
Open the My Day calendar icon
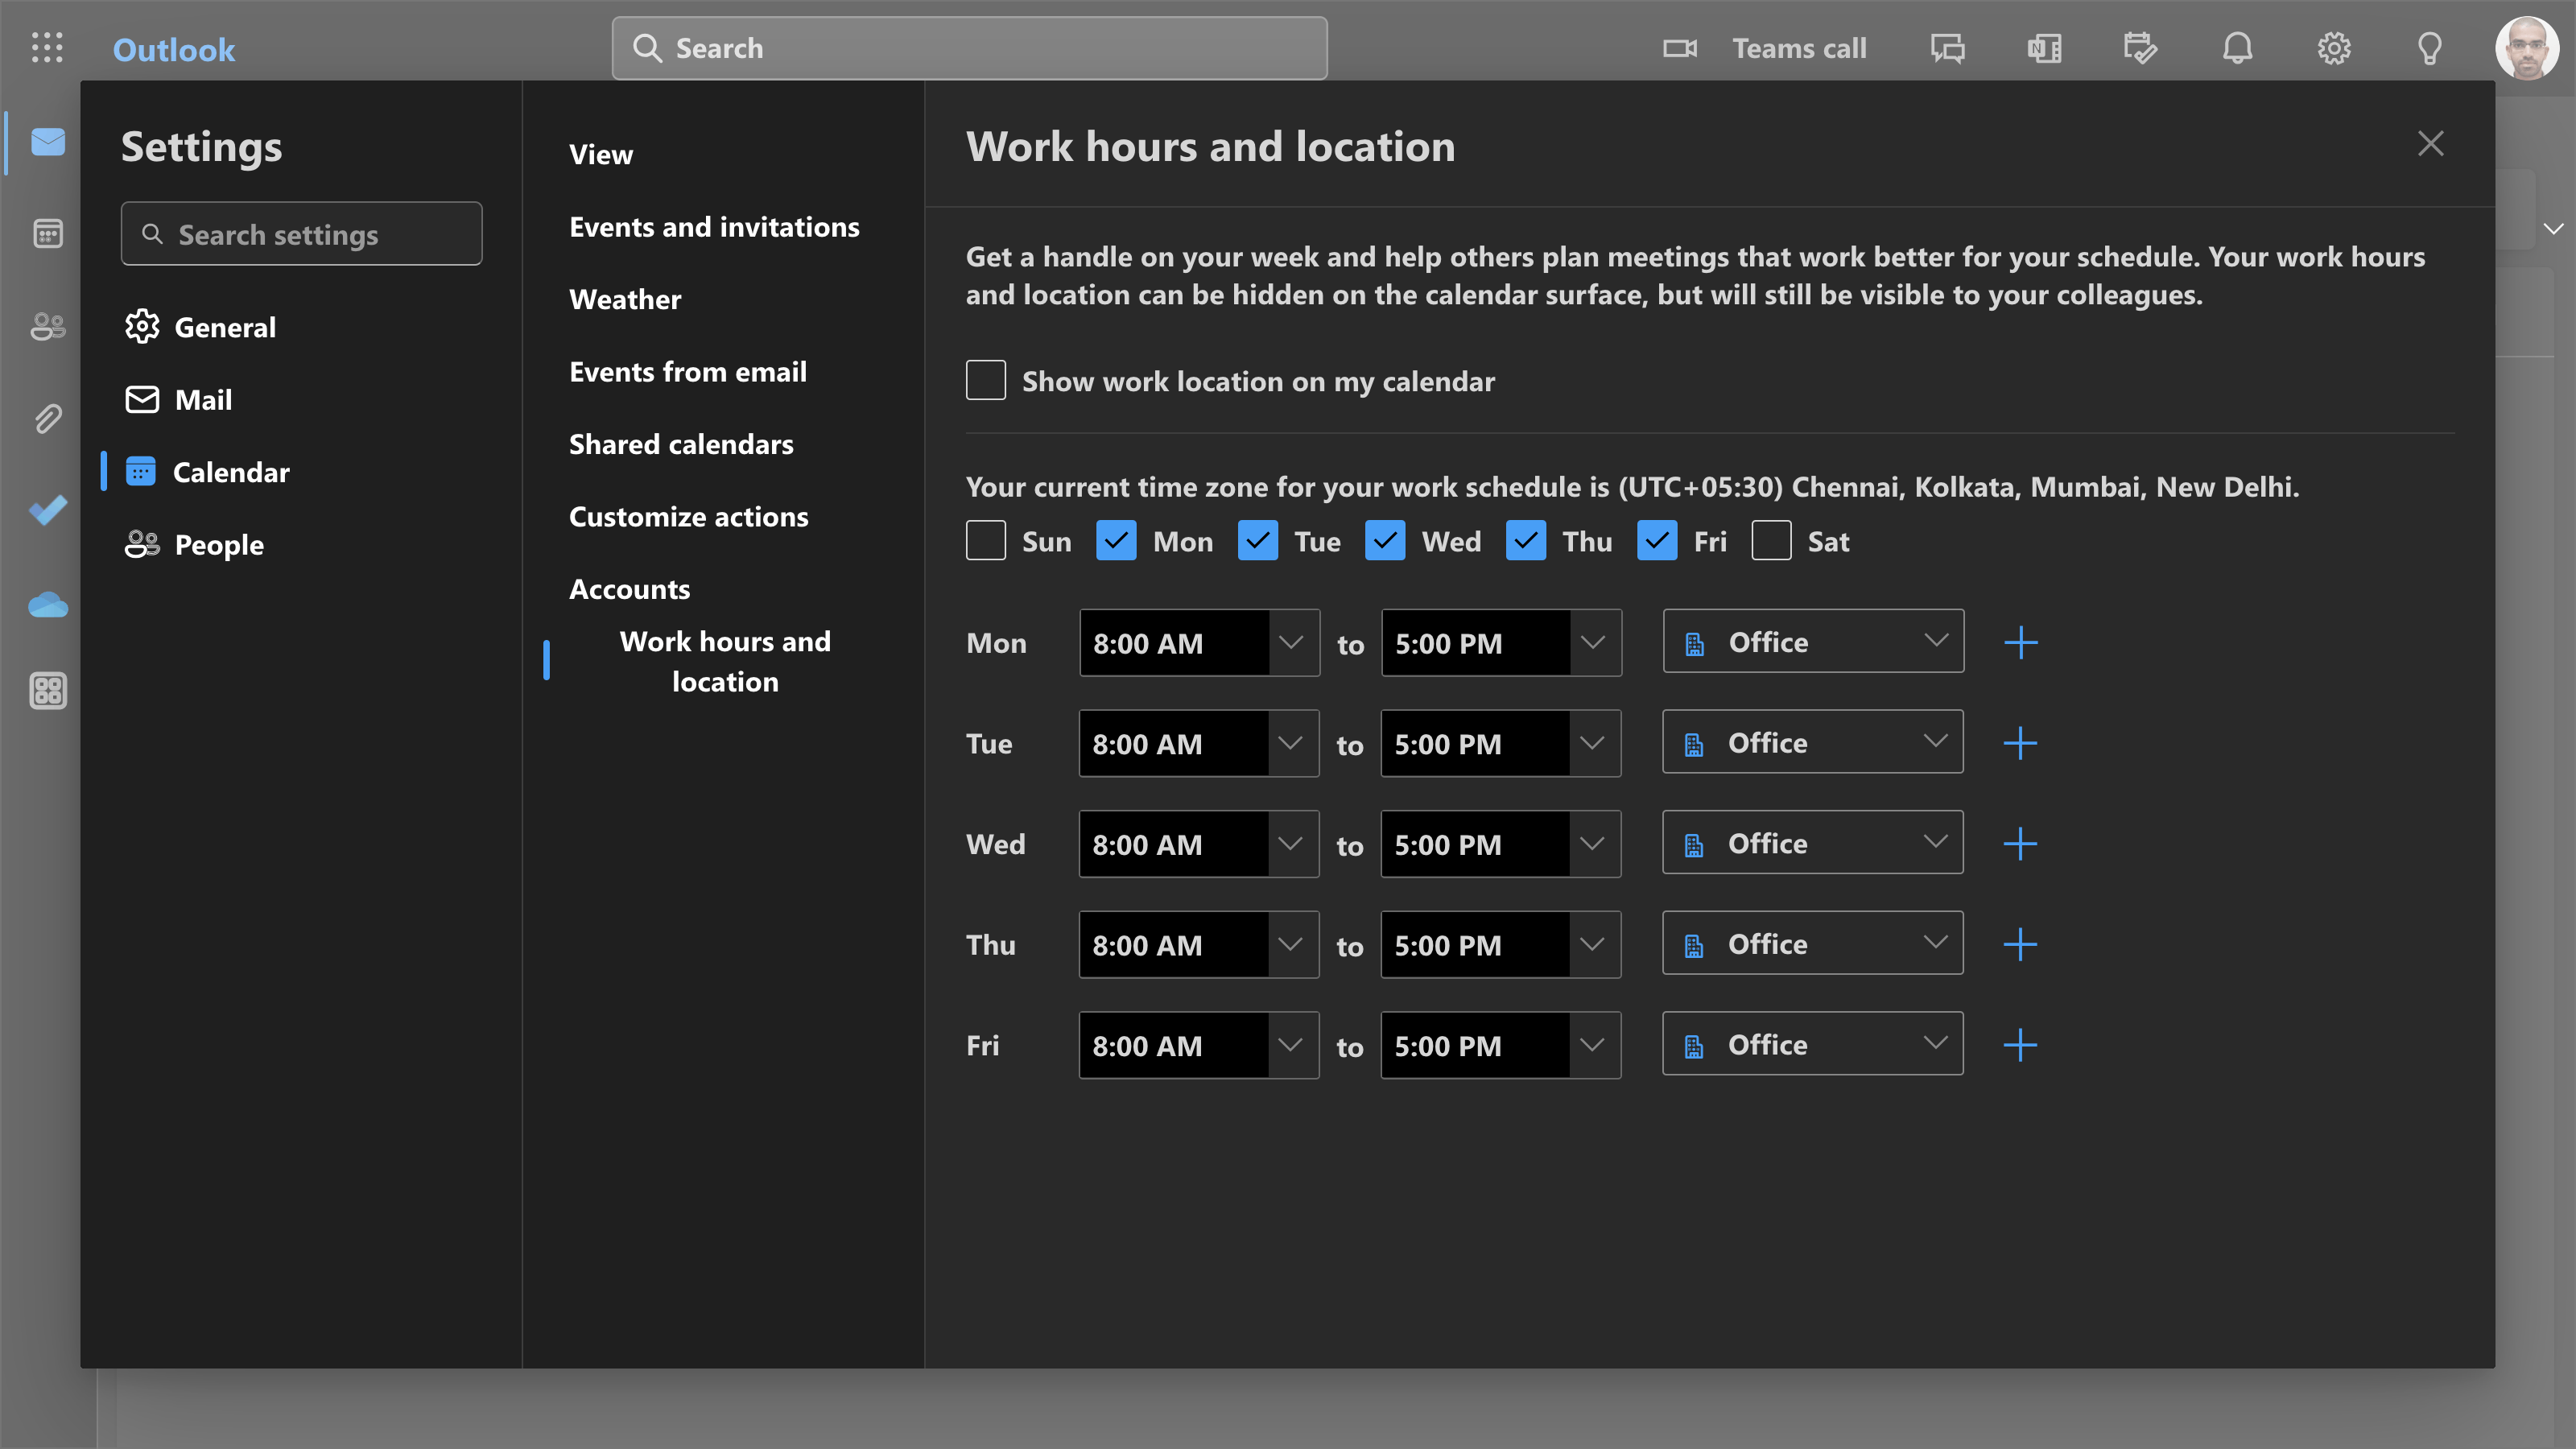[2140, 48]
